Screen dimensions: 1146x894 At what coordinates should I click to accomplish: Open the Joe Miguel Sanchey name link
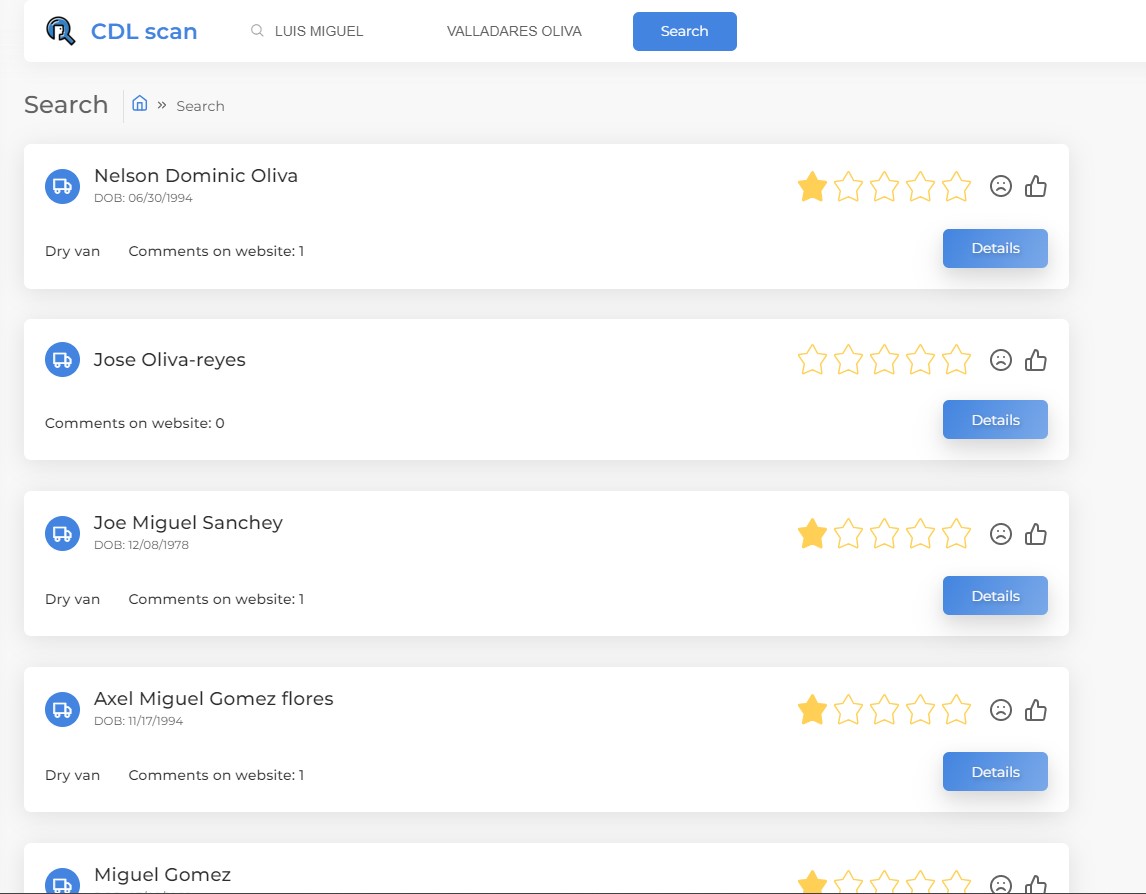(x=188, y=523)
